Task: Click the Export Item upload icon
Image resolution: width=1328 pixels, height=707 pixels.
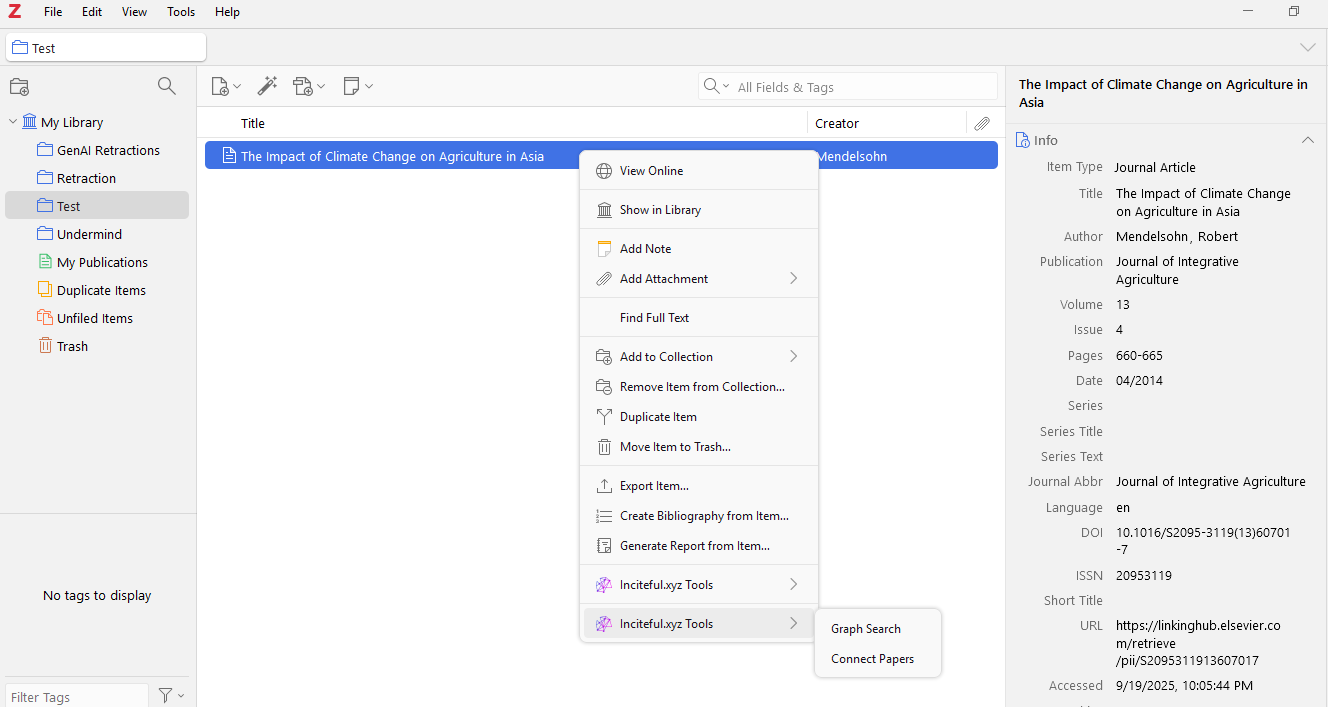Action: [x=604, y=486]
